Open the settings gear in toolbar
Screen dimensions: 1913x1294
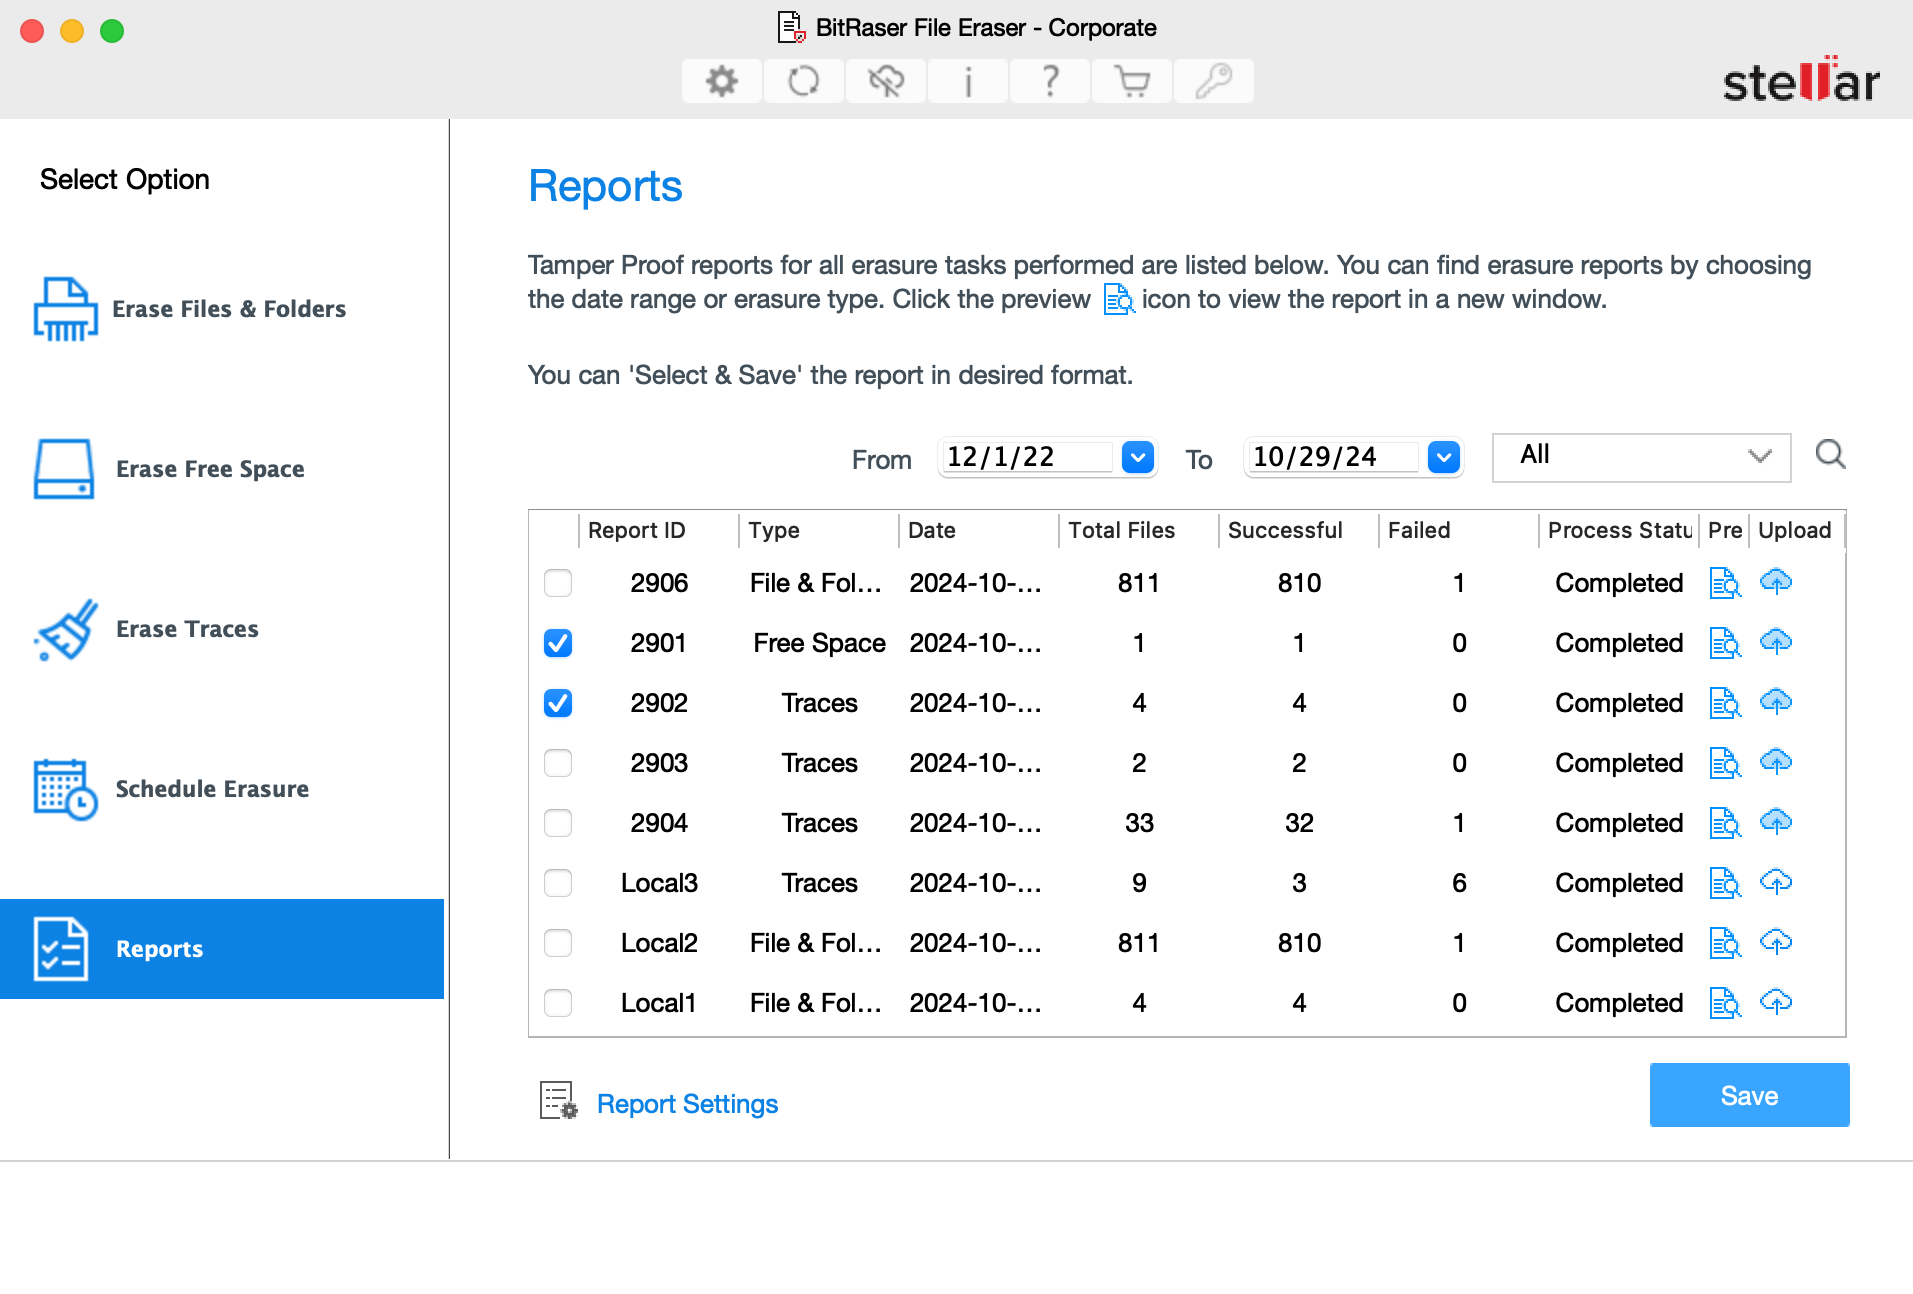click(721, 81)
